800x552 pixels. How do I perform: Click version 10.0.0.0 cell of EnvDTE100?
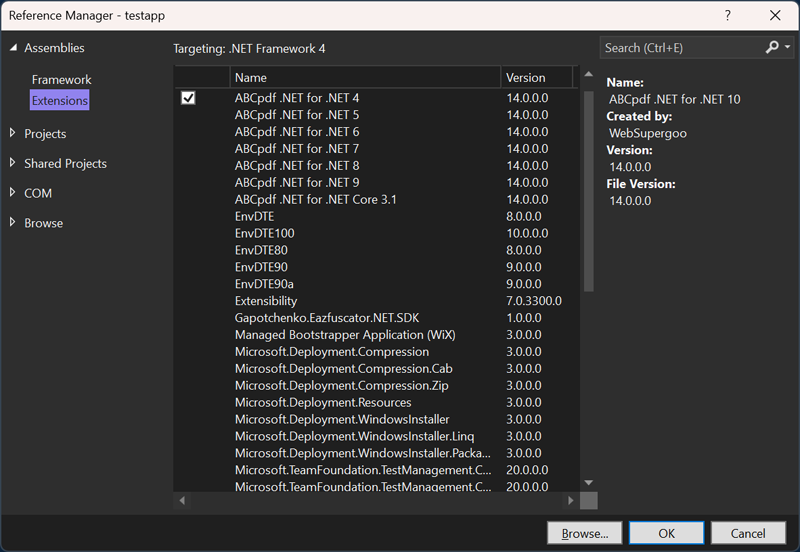527,233
